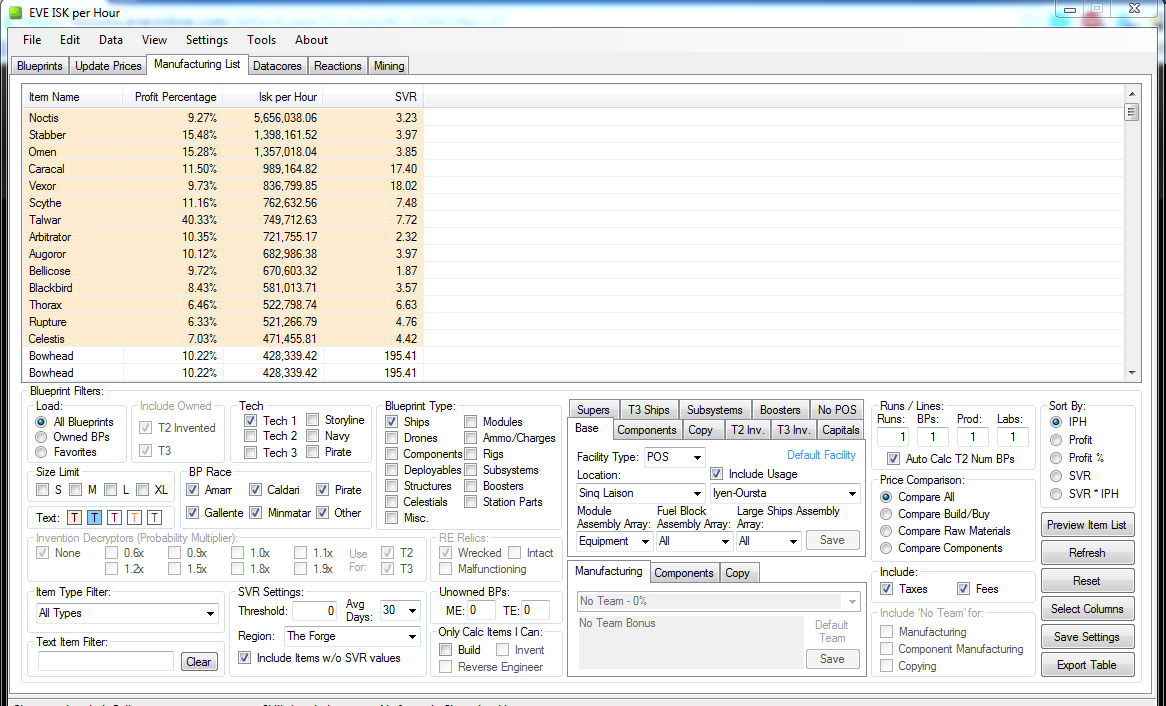
Task: Select the black T text color swatch
Action: (x=74, y=517)
